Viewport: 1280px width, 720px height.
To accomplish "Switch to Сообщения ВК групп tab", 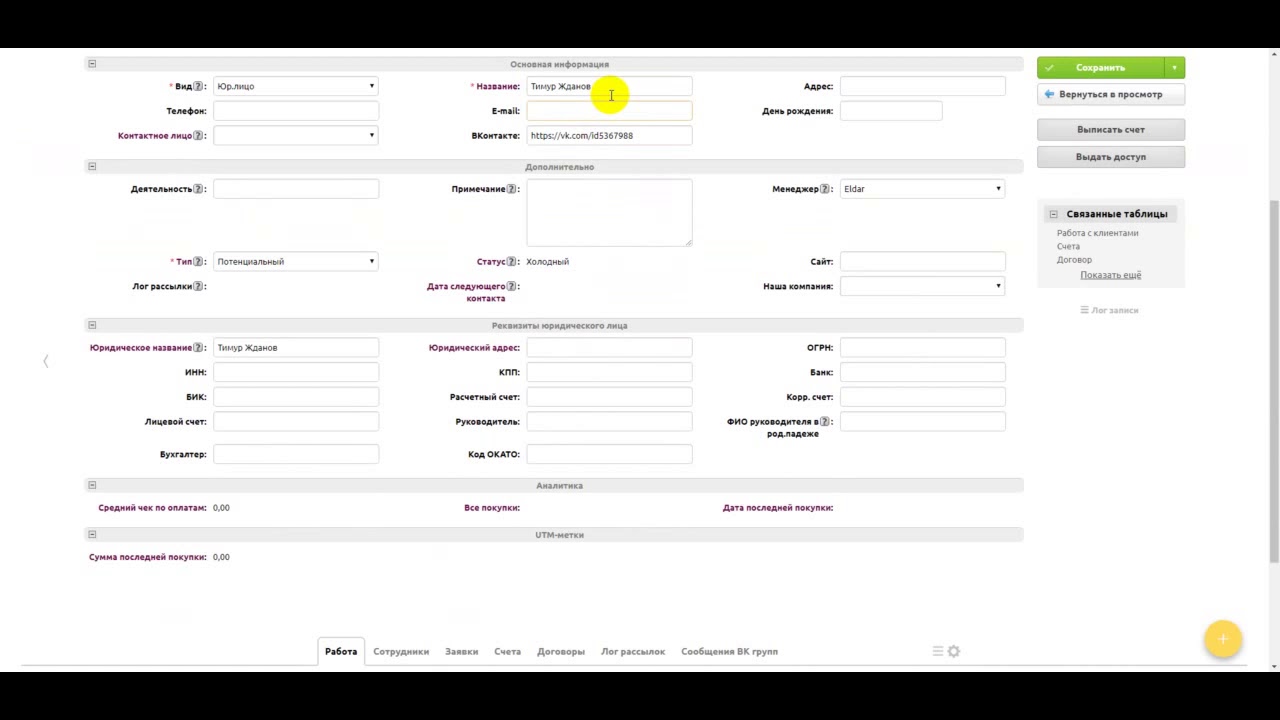I will click(x=730, y=651).
